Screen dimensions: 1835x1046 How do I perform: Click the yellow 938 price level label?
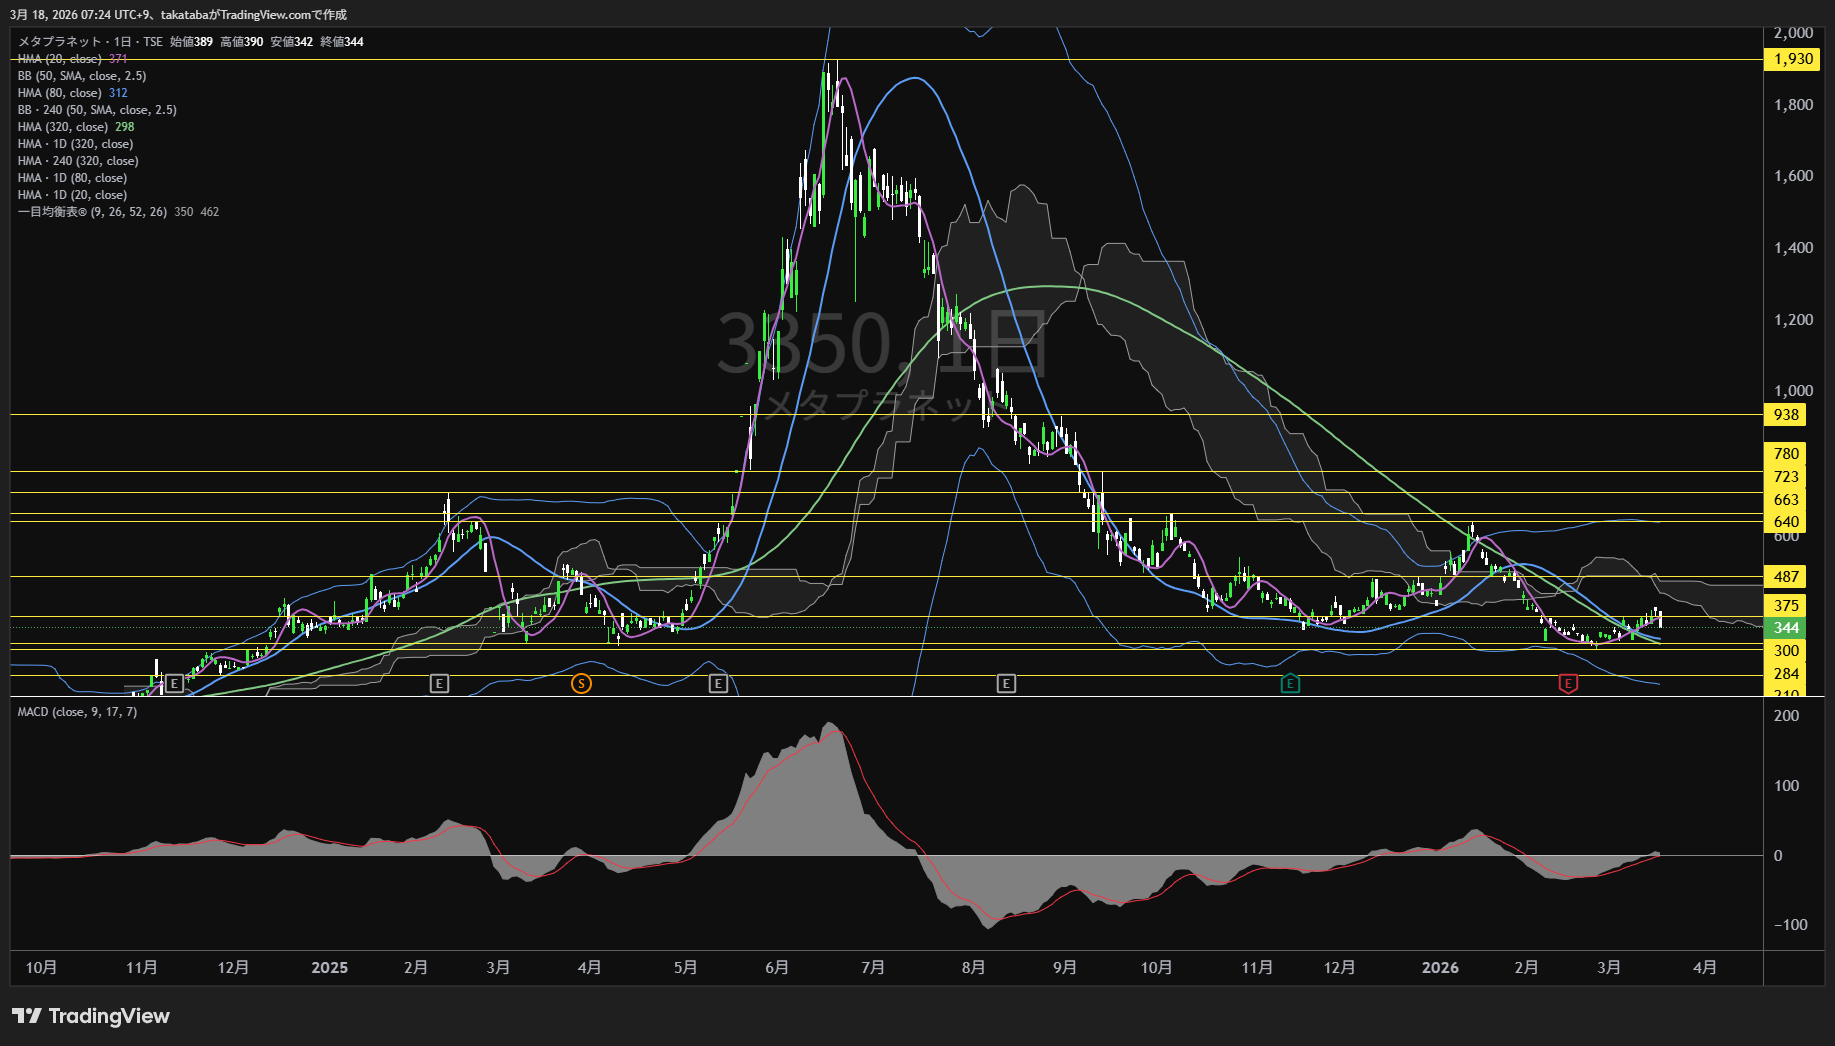[x=1786, y=415]
